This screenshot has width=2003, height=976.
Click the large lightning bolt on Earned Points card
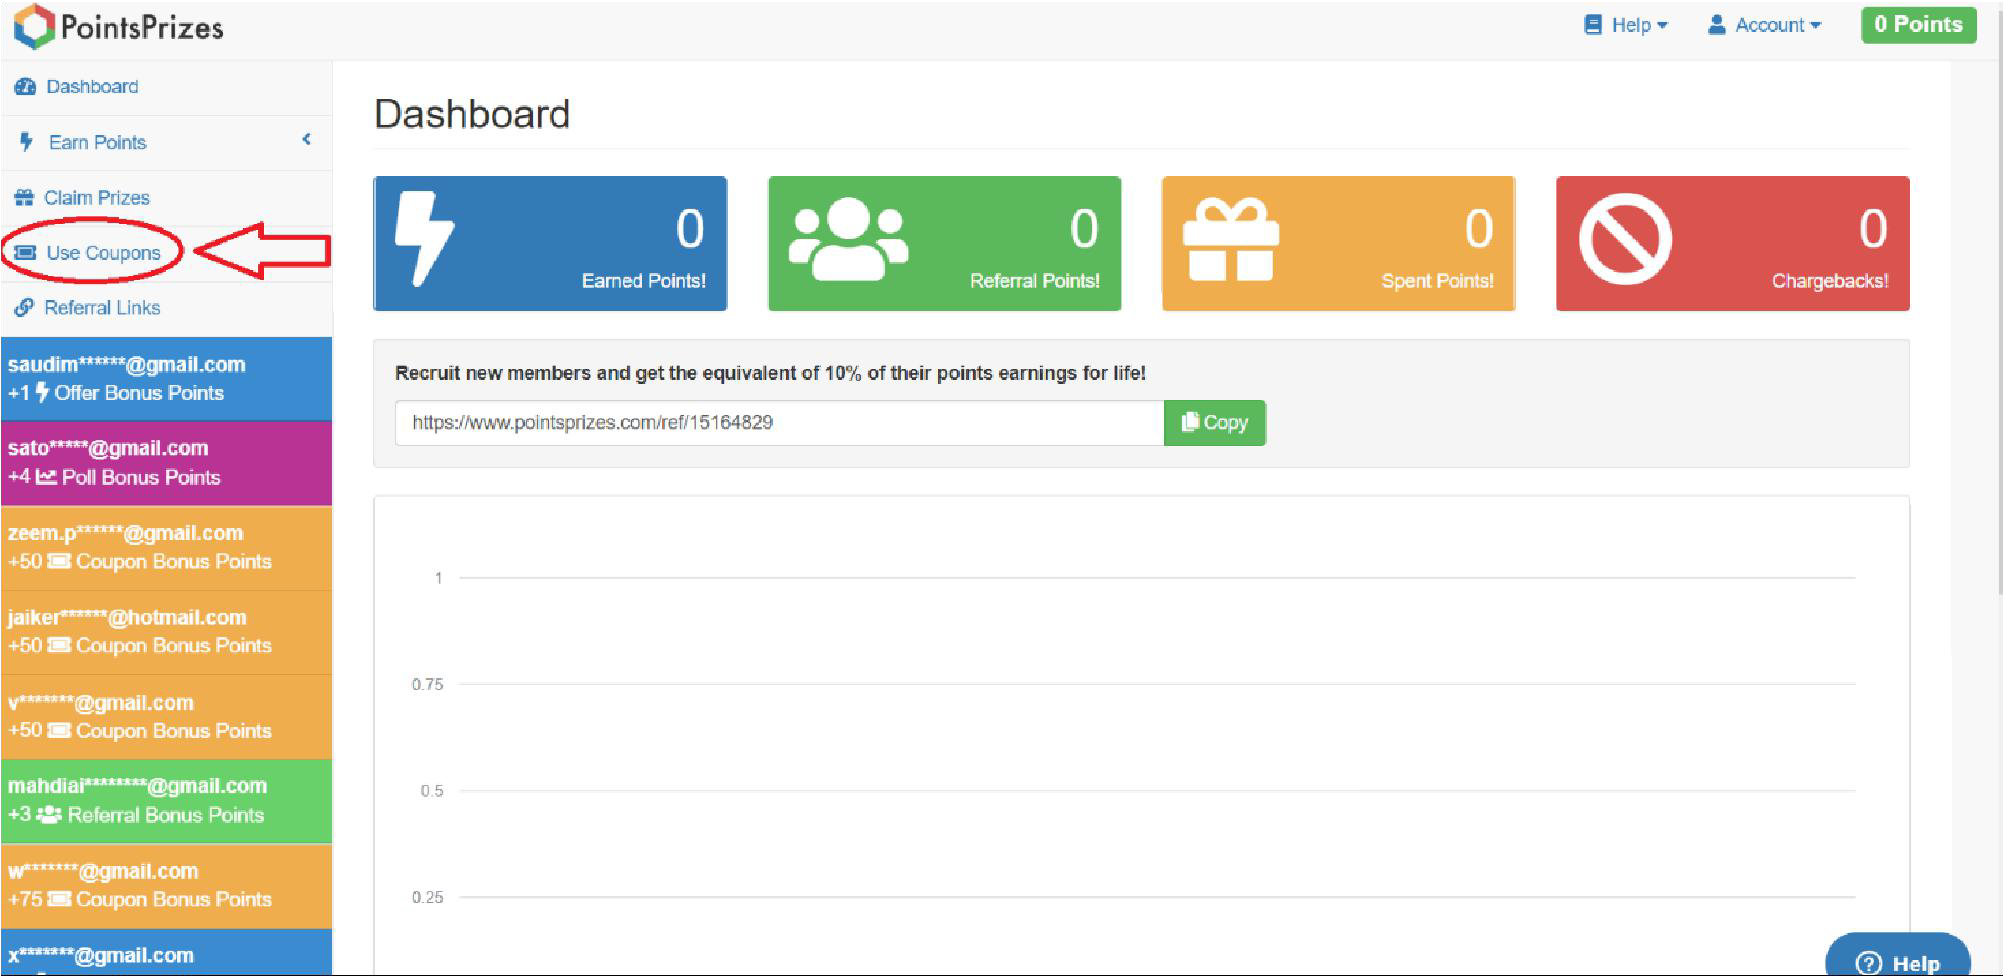coord(424,239)
